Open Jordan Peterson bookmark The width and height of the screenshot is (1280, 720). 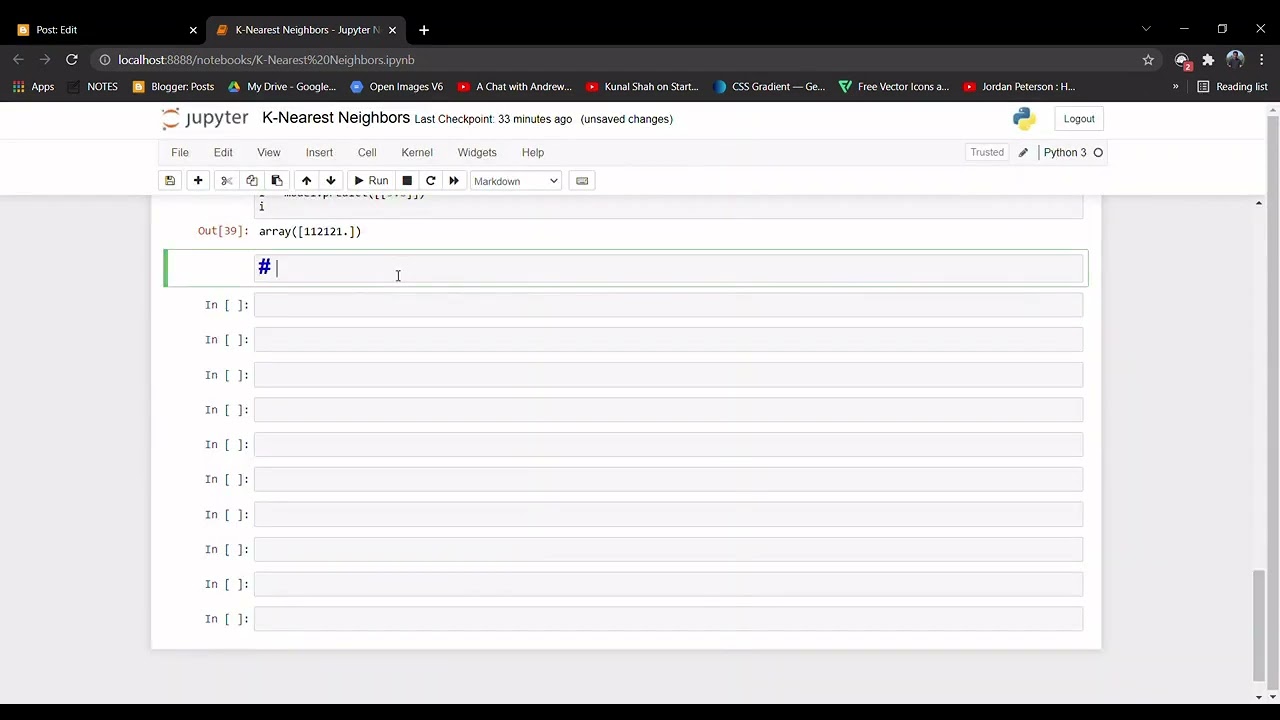tap(1019, 87)
